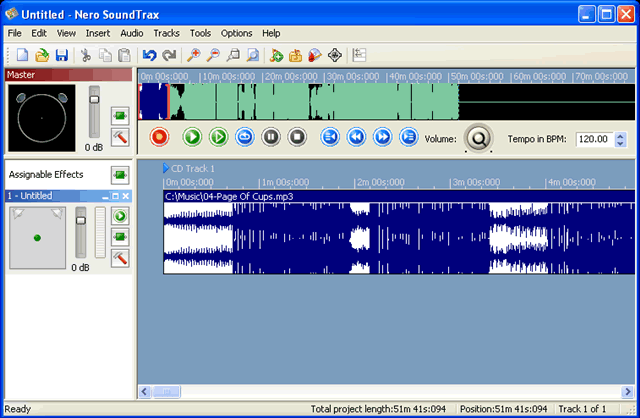
Task: Open the Edit menu
Action: [x=39, y=33]
